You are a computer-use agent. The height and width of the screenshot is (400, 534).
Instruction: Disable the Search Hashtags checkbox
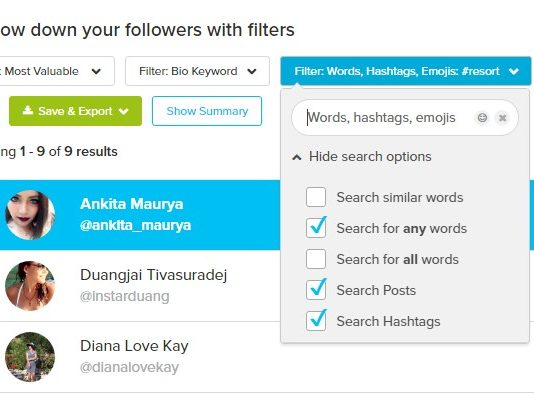(x=316, y=321)
